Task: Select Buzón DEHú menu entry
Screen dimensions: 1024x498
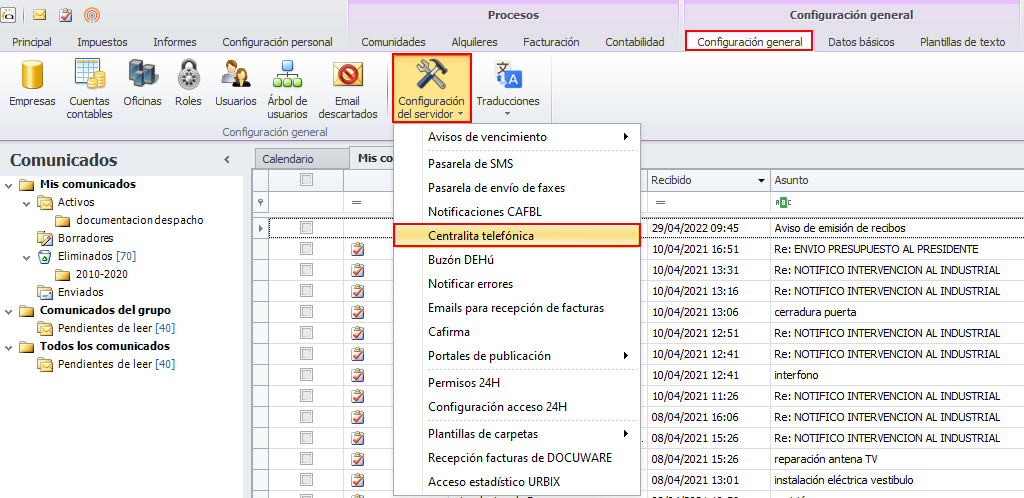Action: (516, 259)
